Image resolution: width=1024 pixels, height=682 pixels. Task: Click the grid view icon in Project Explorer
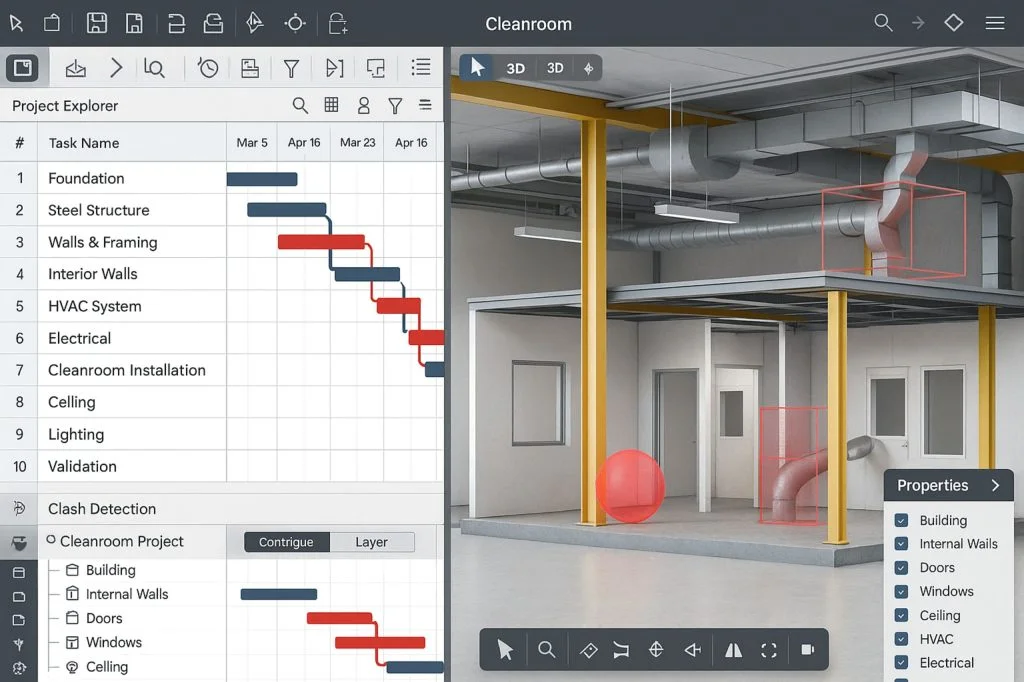[331, 105]
